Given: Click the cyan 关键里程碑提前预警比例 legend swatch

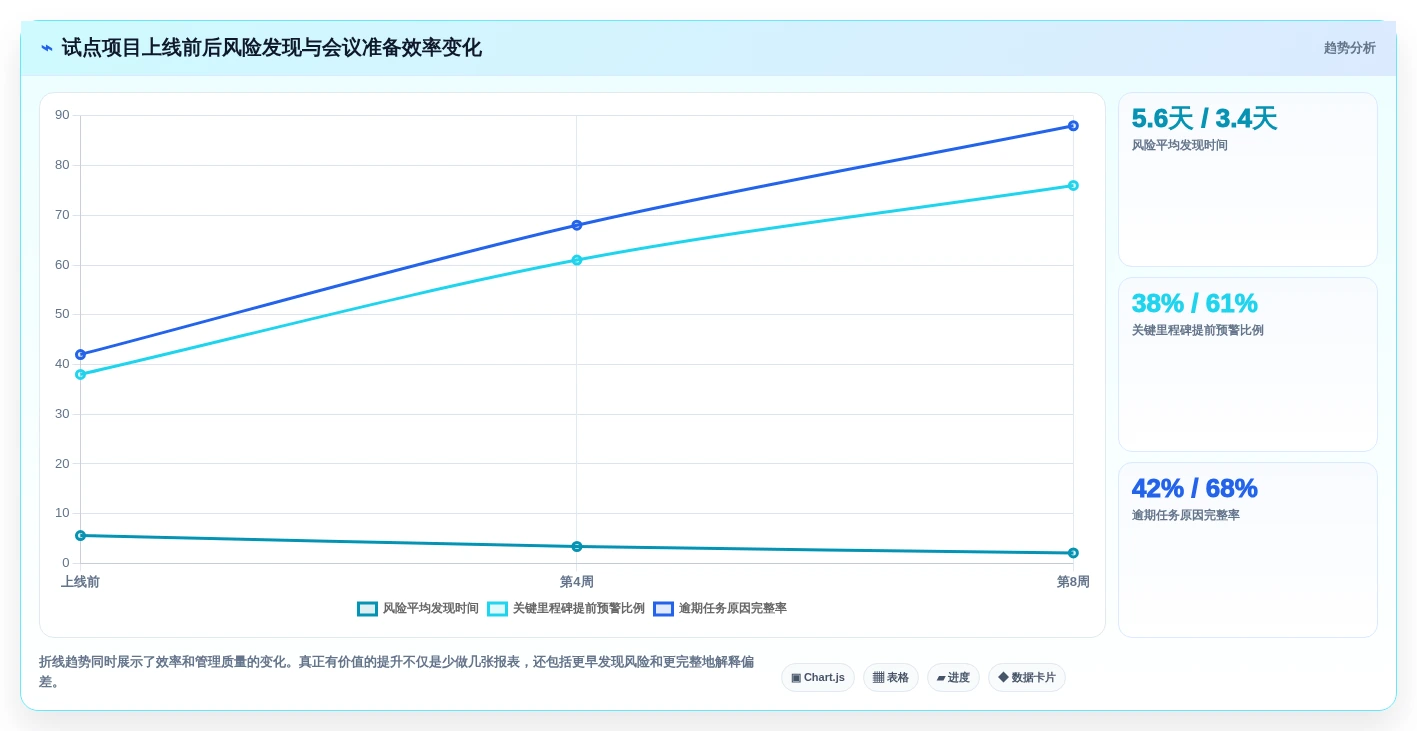Looking at the screenshot, I should (x=497, y=609).
